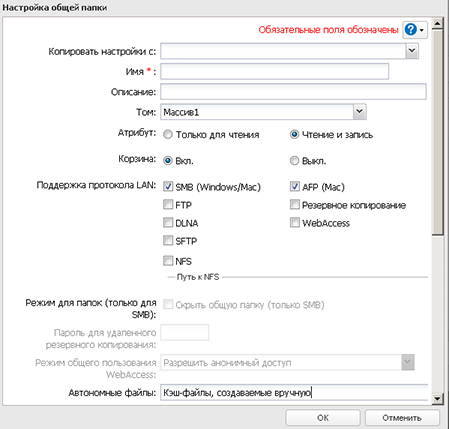The width and height of the screenshot is (449, 429).
Task: Expand the 'Том' volume dropdown arrow
Action: [359, 112]
